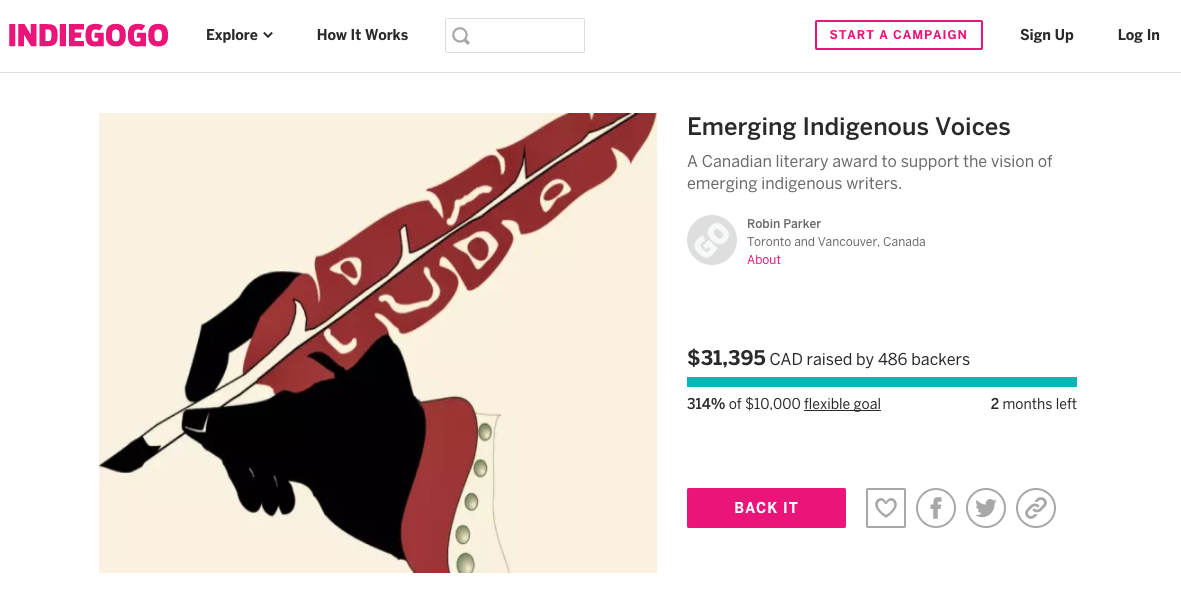Save campaign with the heart icon
The width and height of the screenshot is (1181, 591).
click(x=886, y=507)
